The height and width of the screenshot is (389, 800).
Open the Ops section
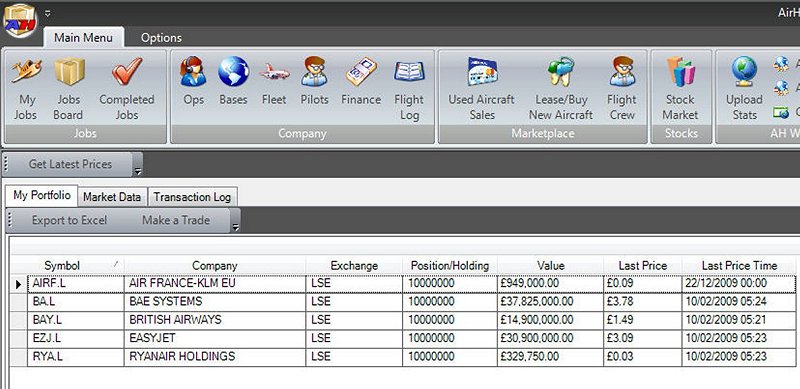(x=193, y=82)
